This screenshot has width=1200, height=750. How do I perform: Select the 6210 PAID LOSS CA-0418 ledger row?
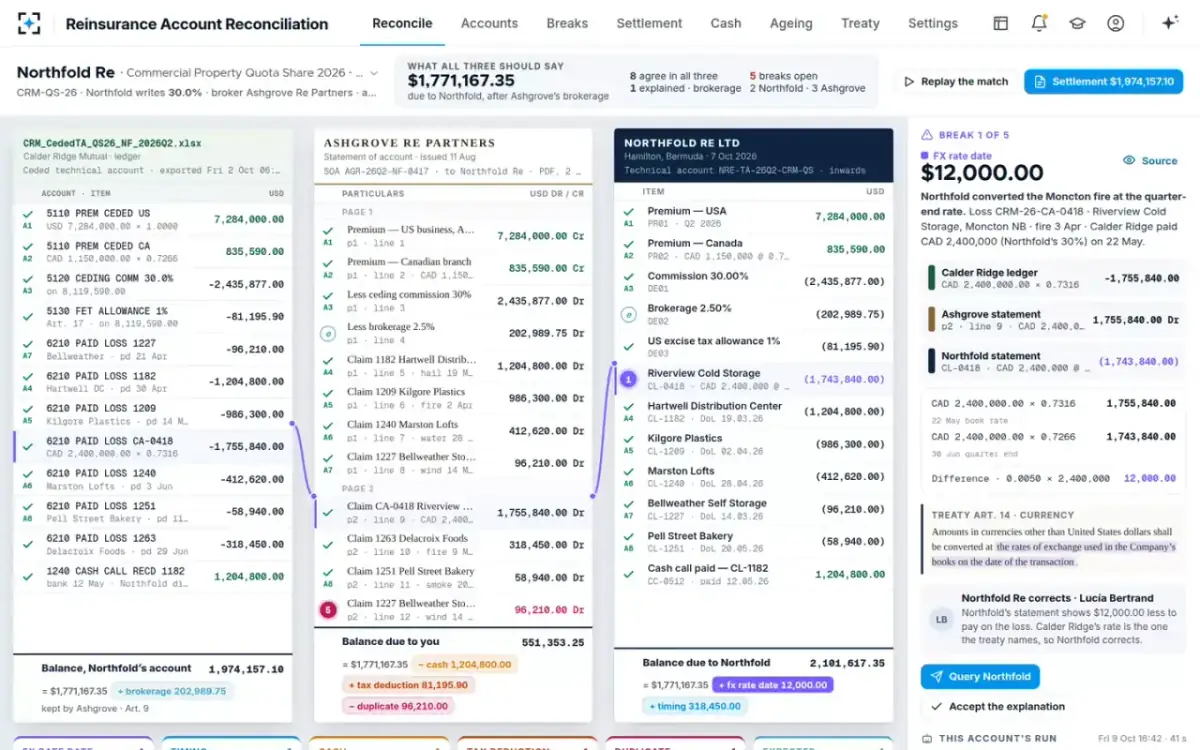click(x=153, y=446)
